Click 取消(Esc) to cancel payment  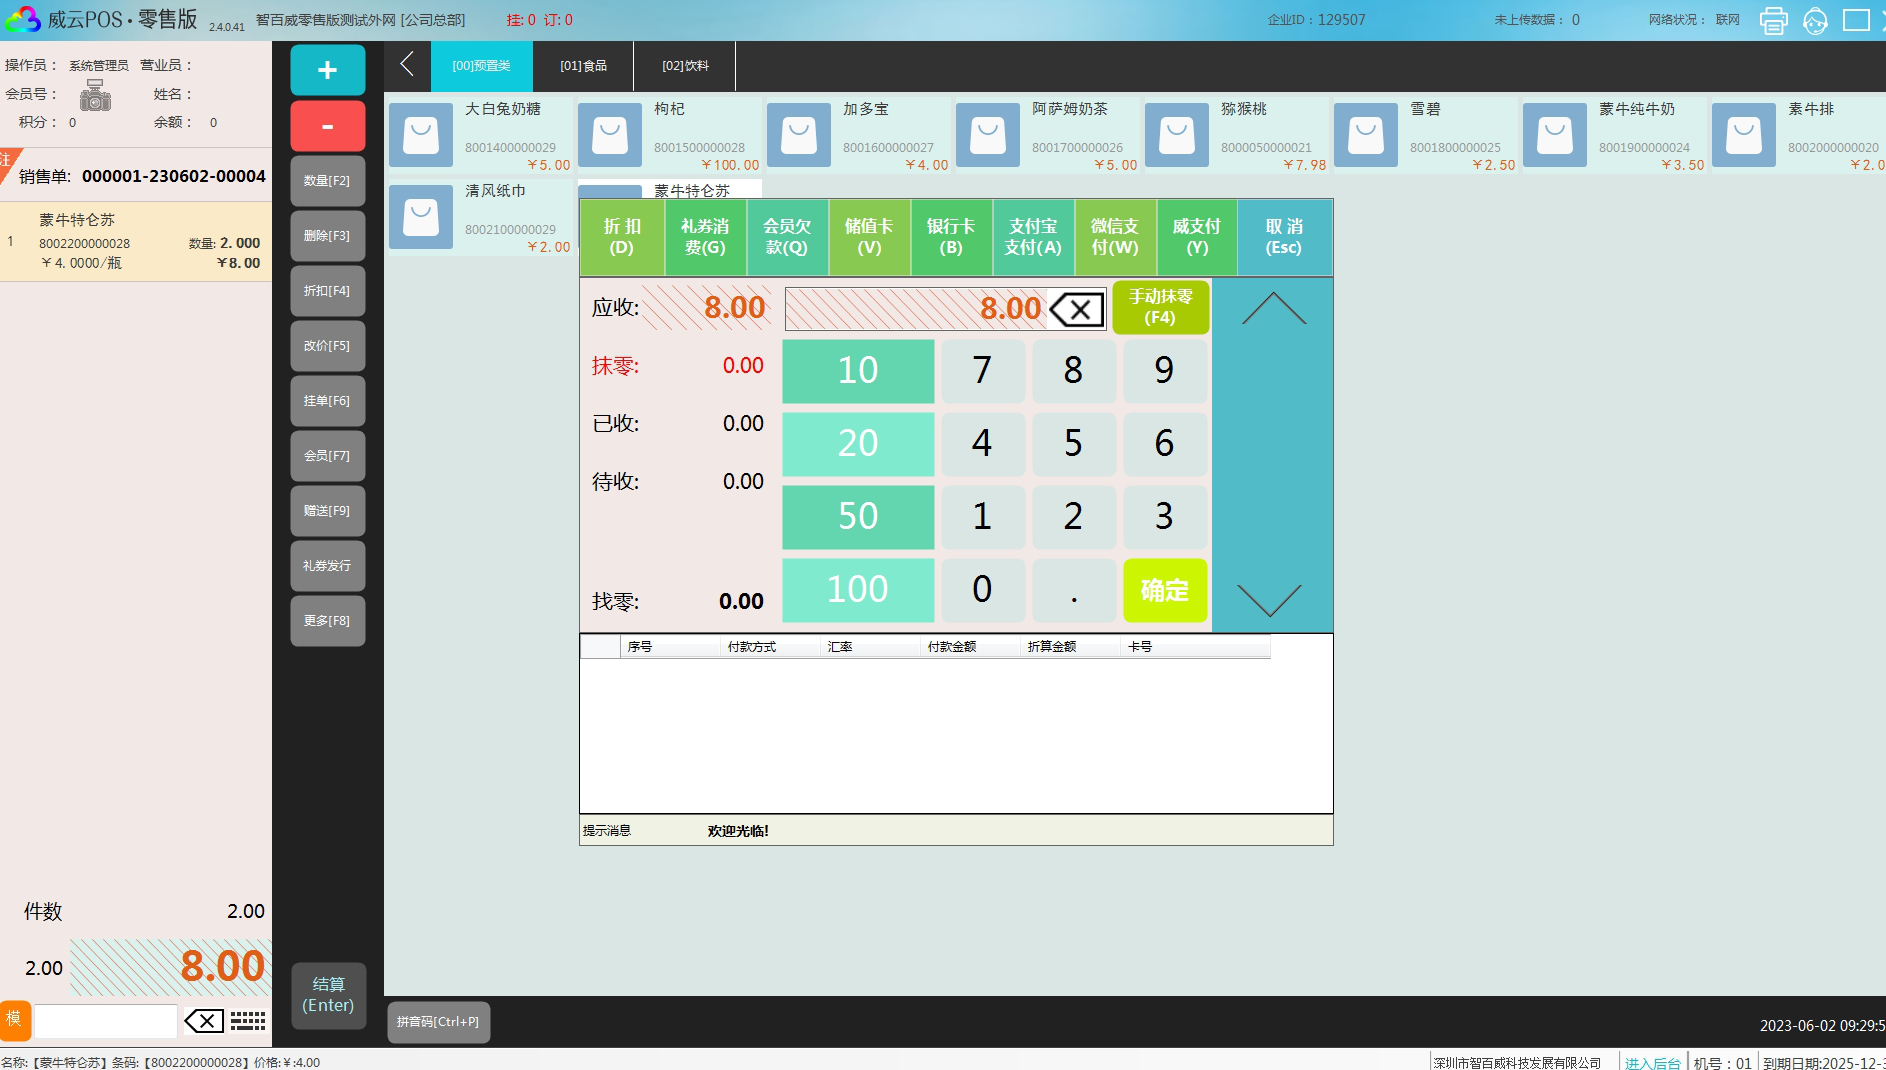(x=1284, y=237)
